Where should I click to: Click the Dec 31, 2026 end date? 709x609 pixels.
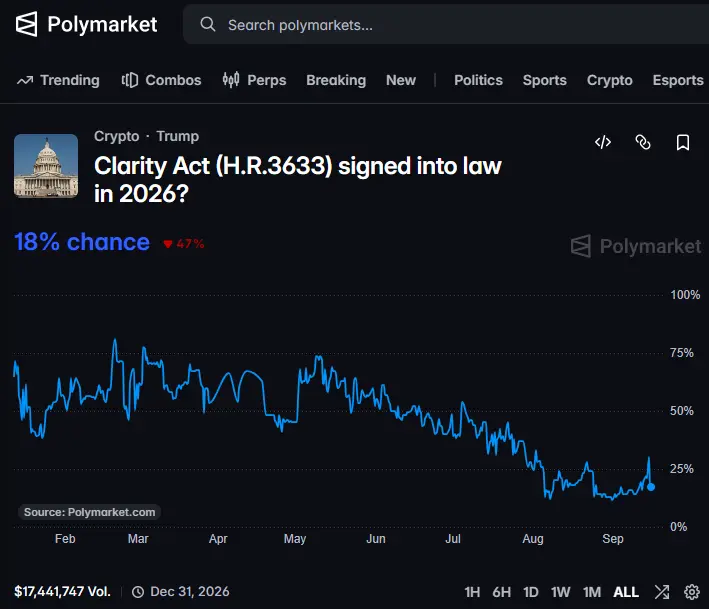(189, 591)
